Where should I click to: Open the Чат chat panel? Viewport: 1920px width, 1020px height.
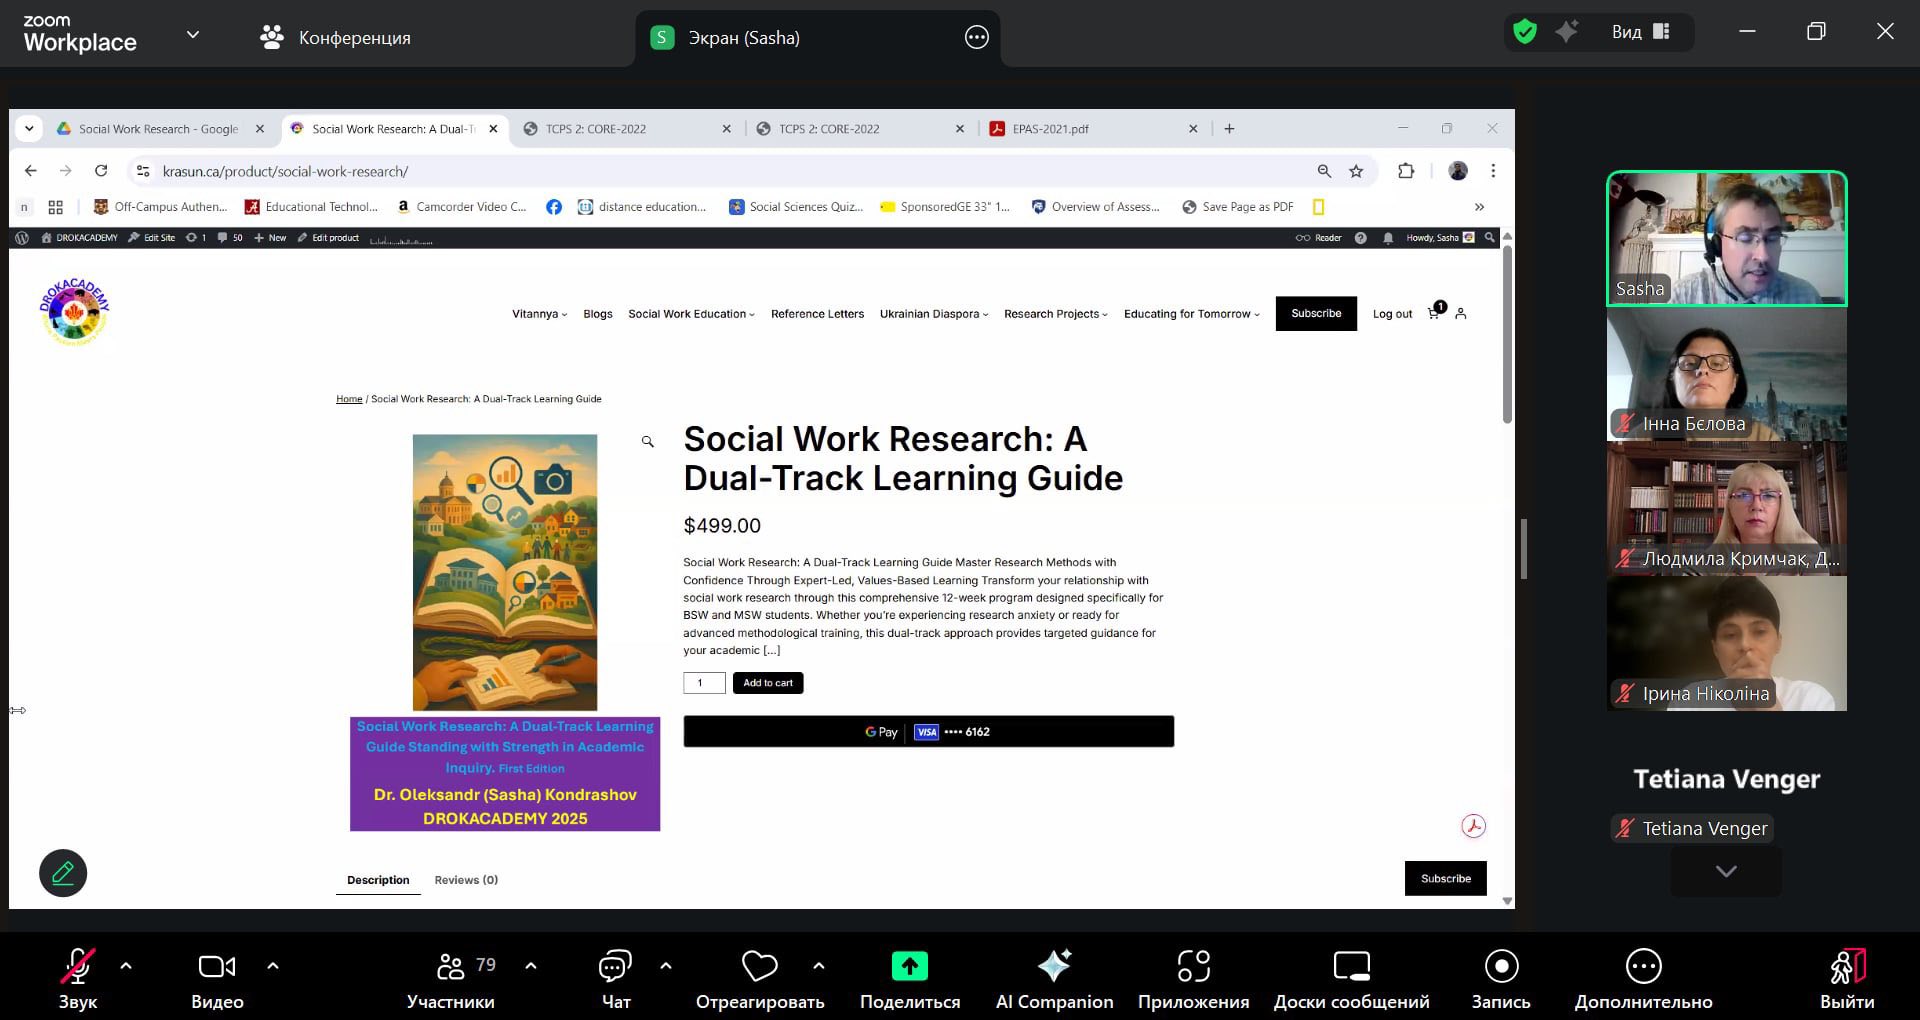point(615,967)
